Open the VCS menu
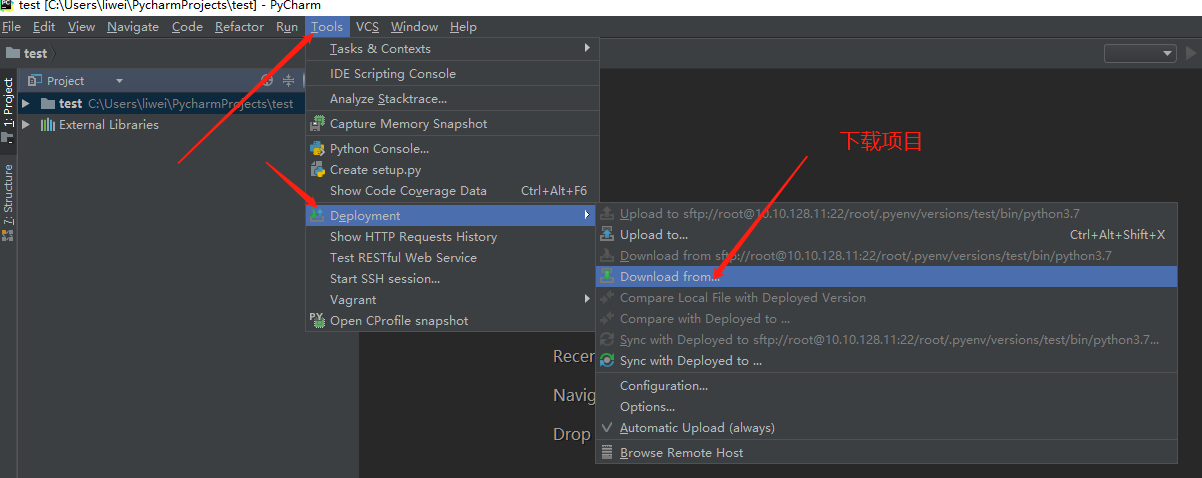The height and width of the screenshot is (478, 1202). pyautogui.click(x=367, y=27)
